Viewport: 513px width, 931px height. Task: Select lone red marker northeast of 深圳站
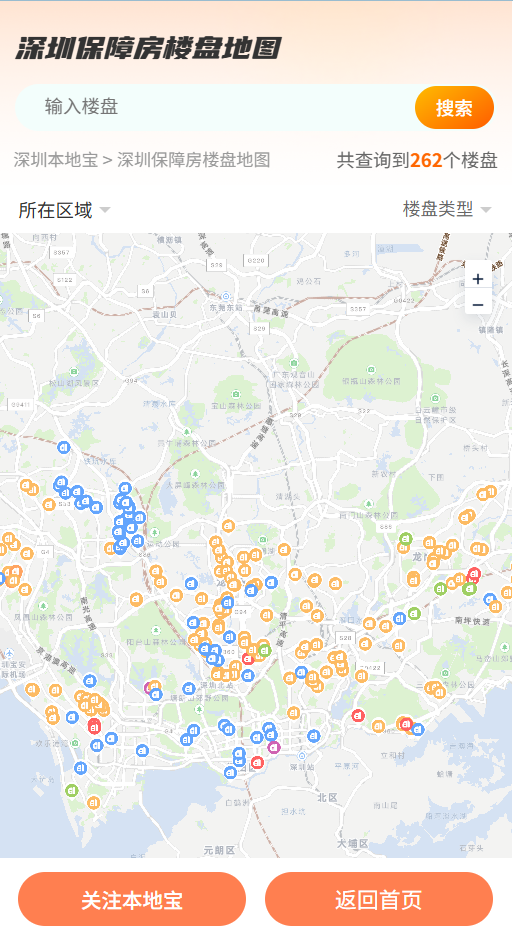358,715
